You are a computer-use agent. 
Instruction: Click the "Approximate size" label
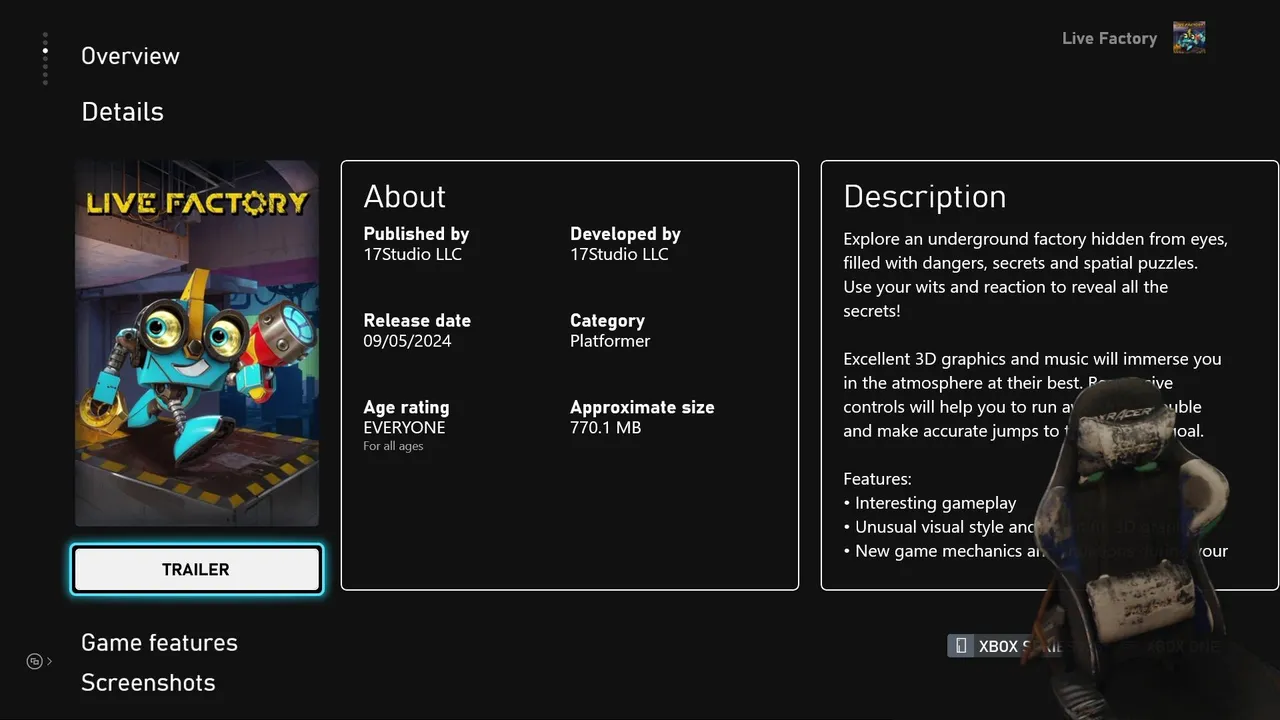click(x=642, y=408)
